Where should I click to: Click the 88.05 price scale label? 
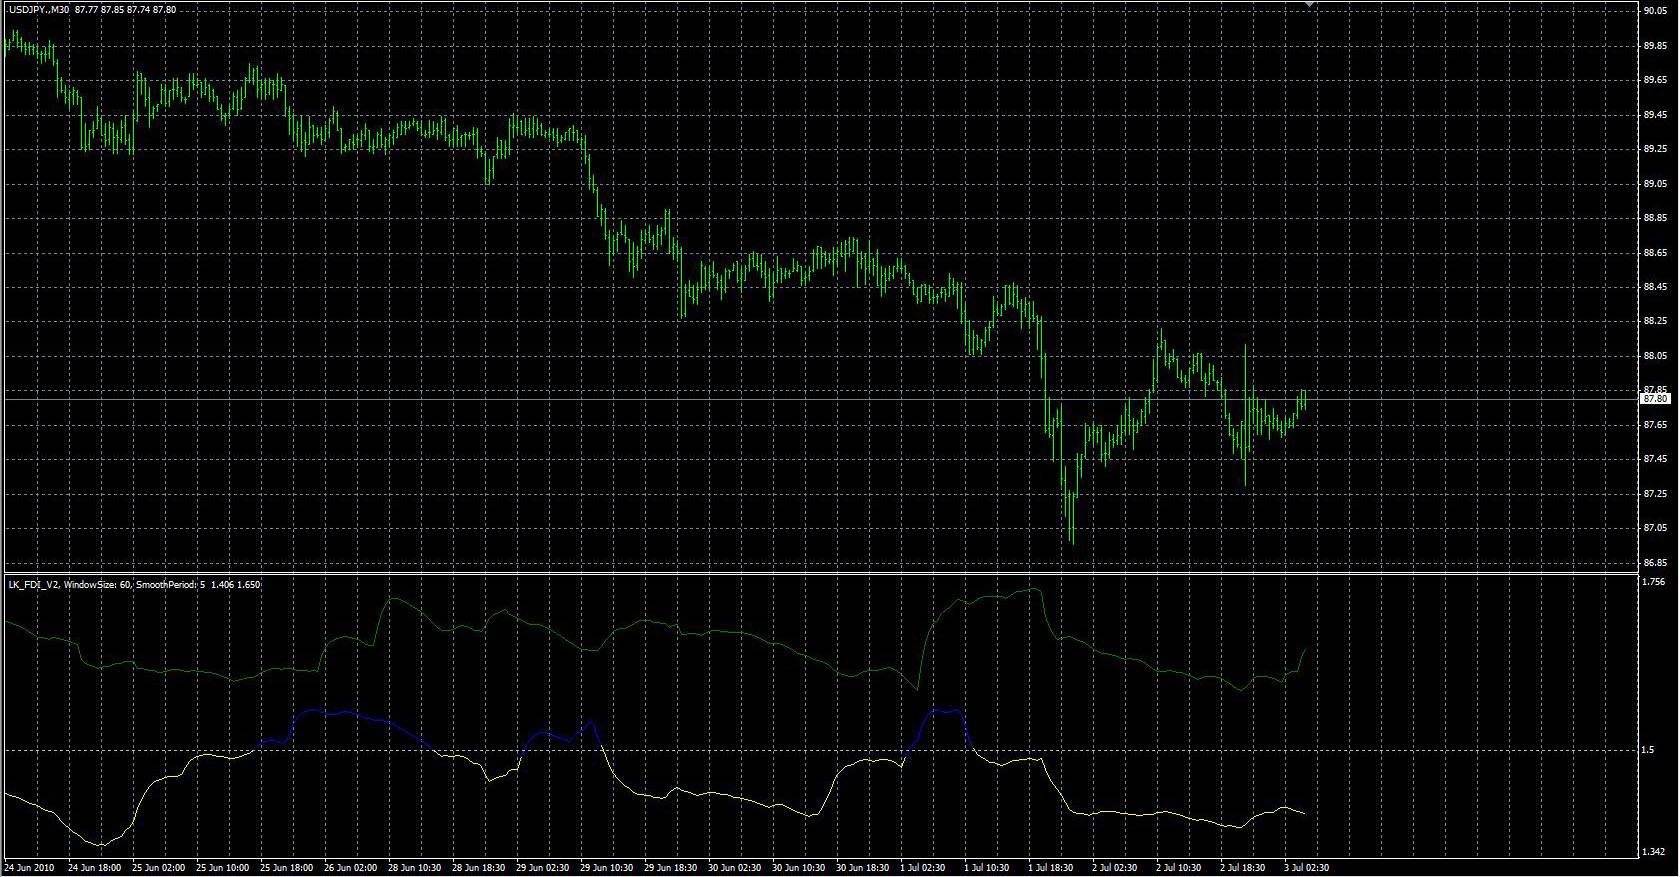[1655, 356]
